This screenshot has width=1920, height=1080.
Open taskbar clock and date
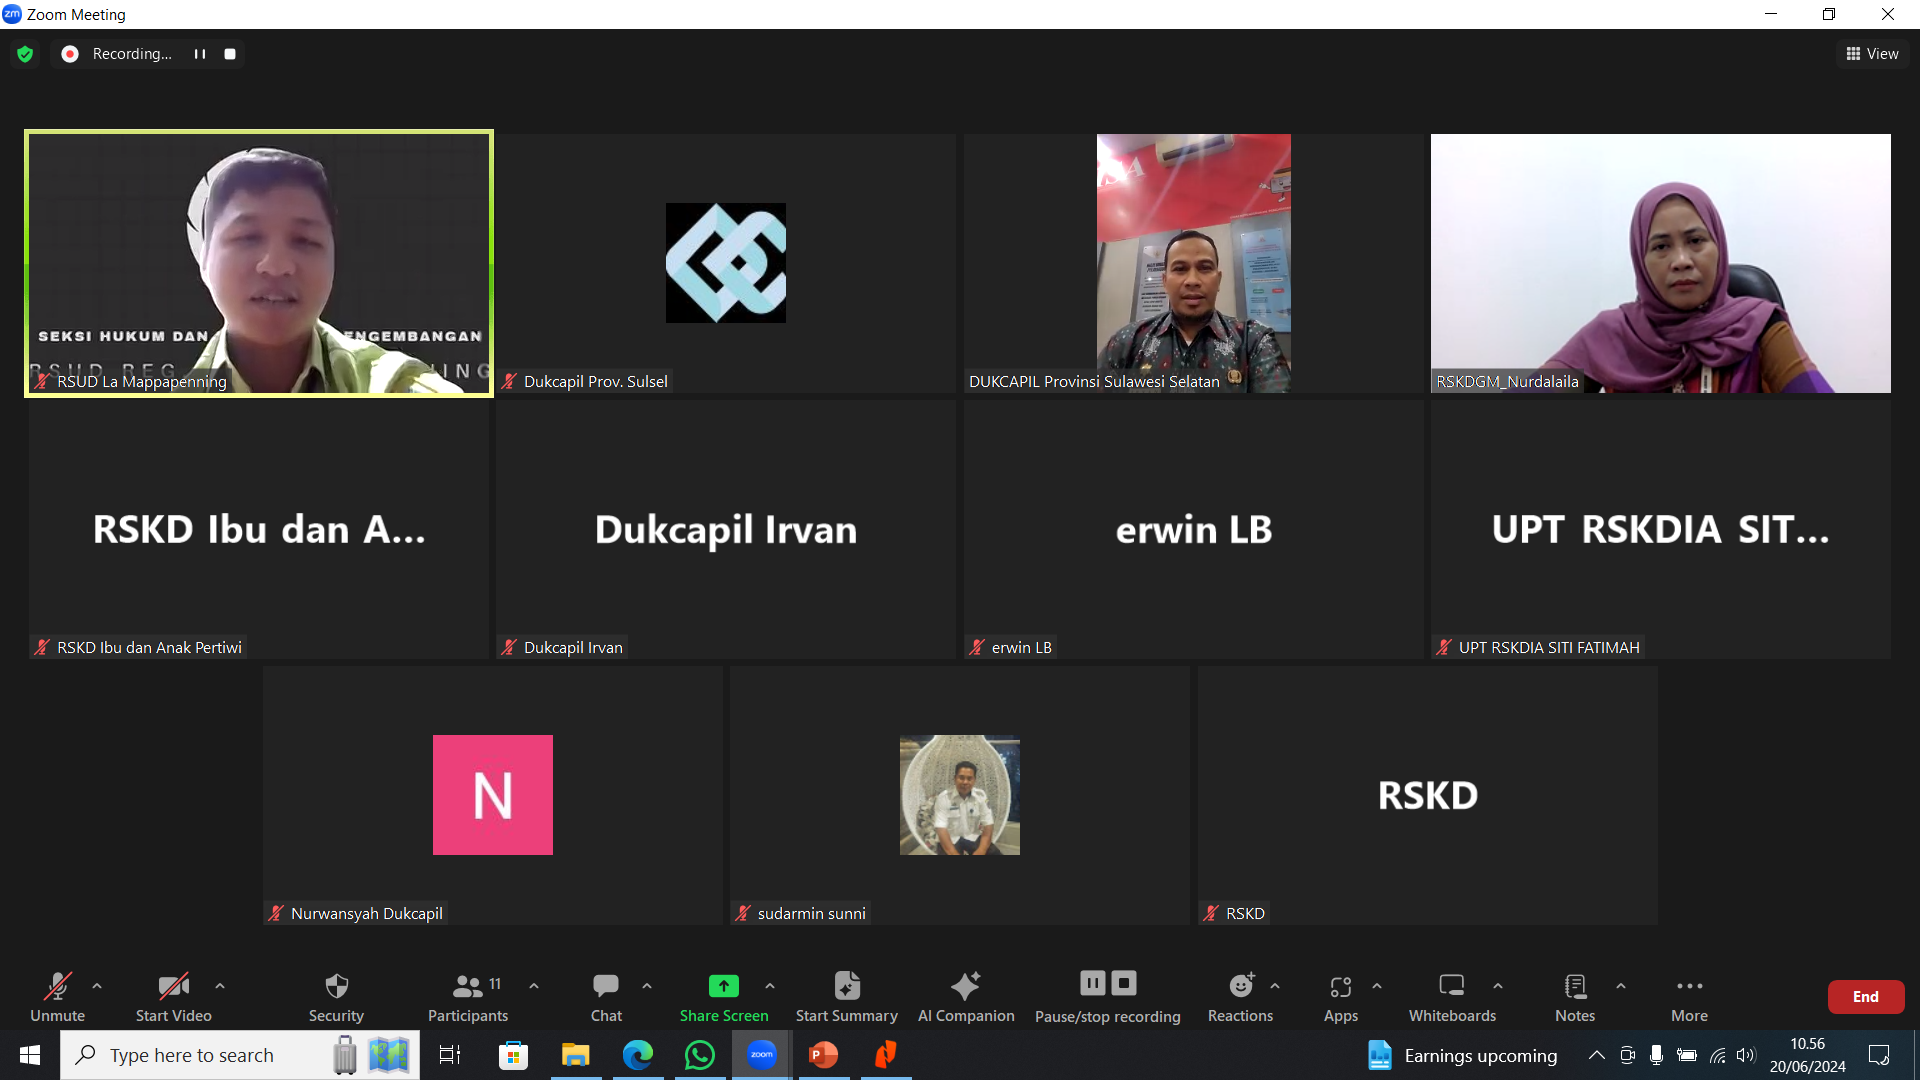coord(1808,1055)
